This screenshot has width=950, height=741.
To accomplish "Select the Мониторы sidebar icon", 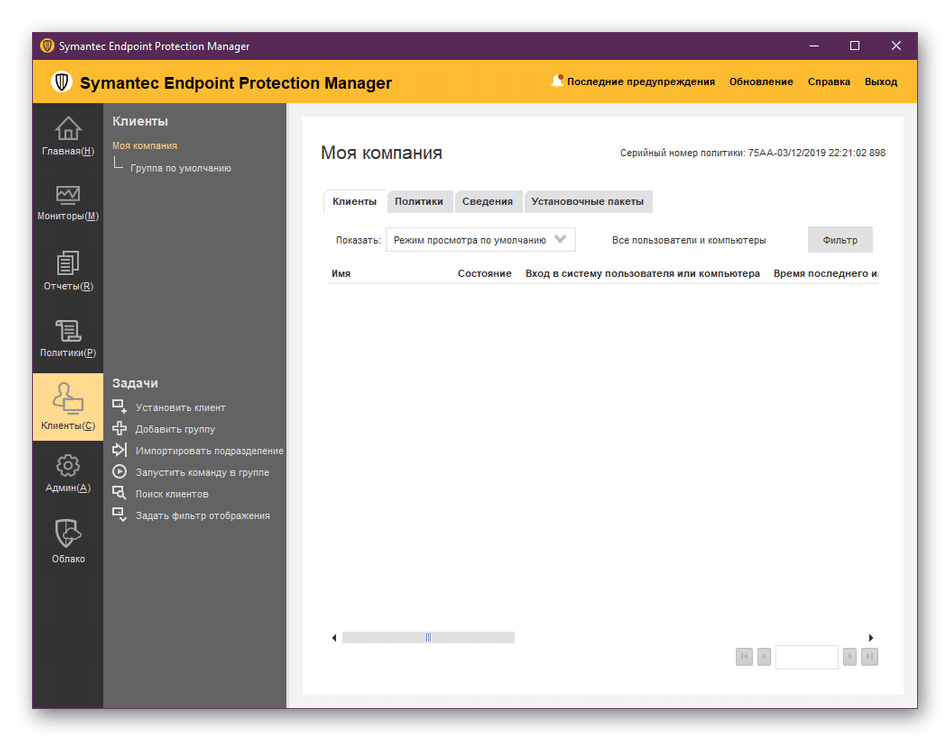I will [x=67, y=205].
